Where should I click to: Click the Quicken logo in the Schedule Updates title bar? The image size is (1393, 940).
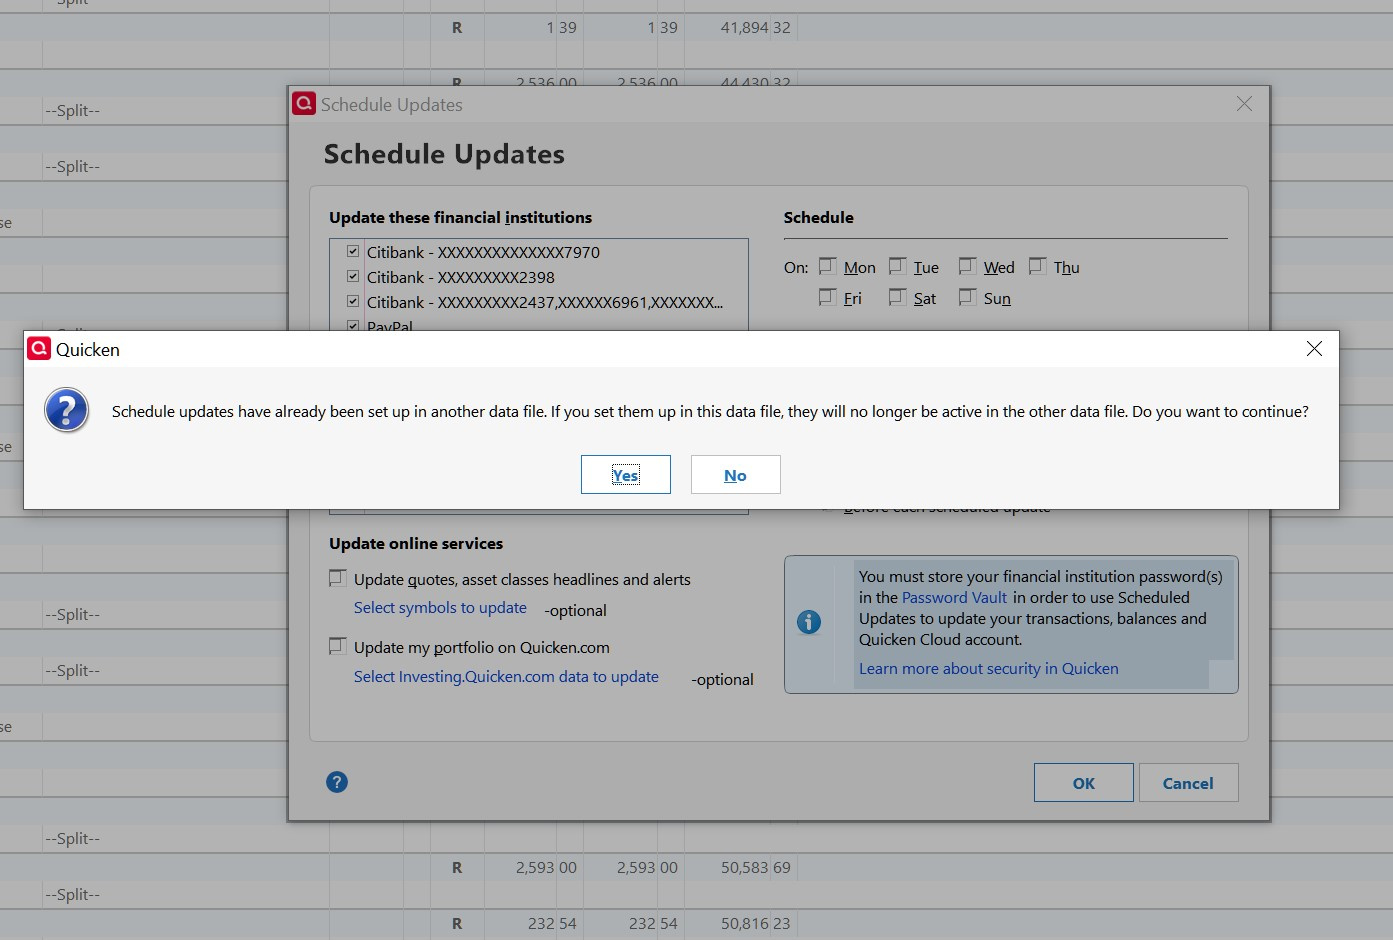pyautogui.click(x=304, y=103)
